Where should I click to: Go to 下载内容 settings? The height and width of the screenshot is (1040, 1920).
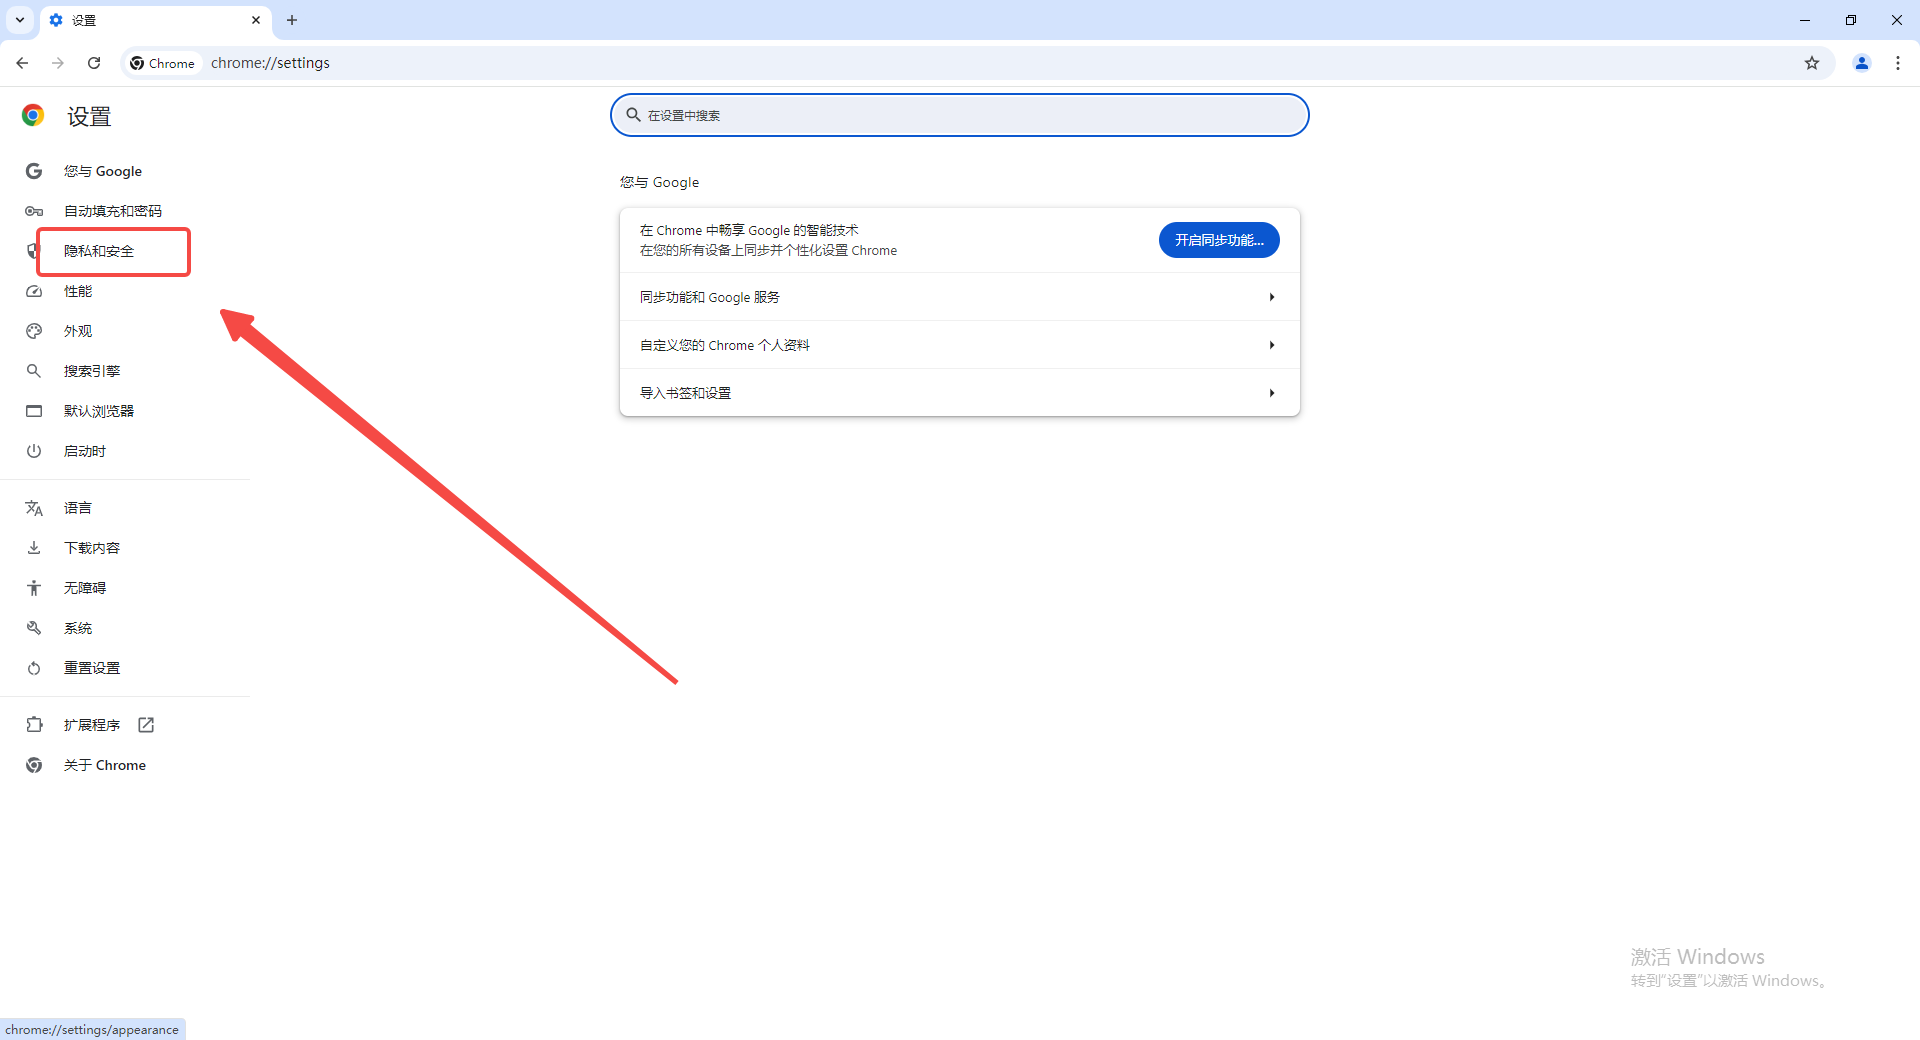tap(92, 548)
